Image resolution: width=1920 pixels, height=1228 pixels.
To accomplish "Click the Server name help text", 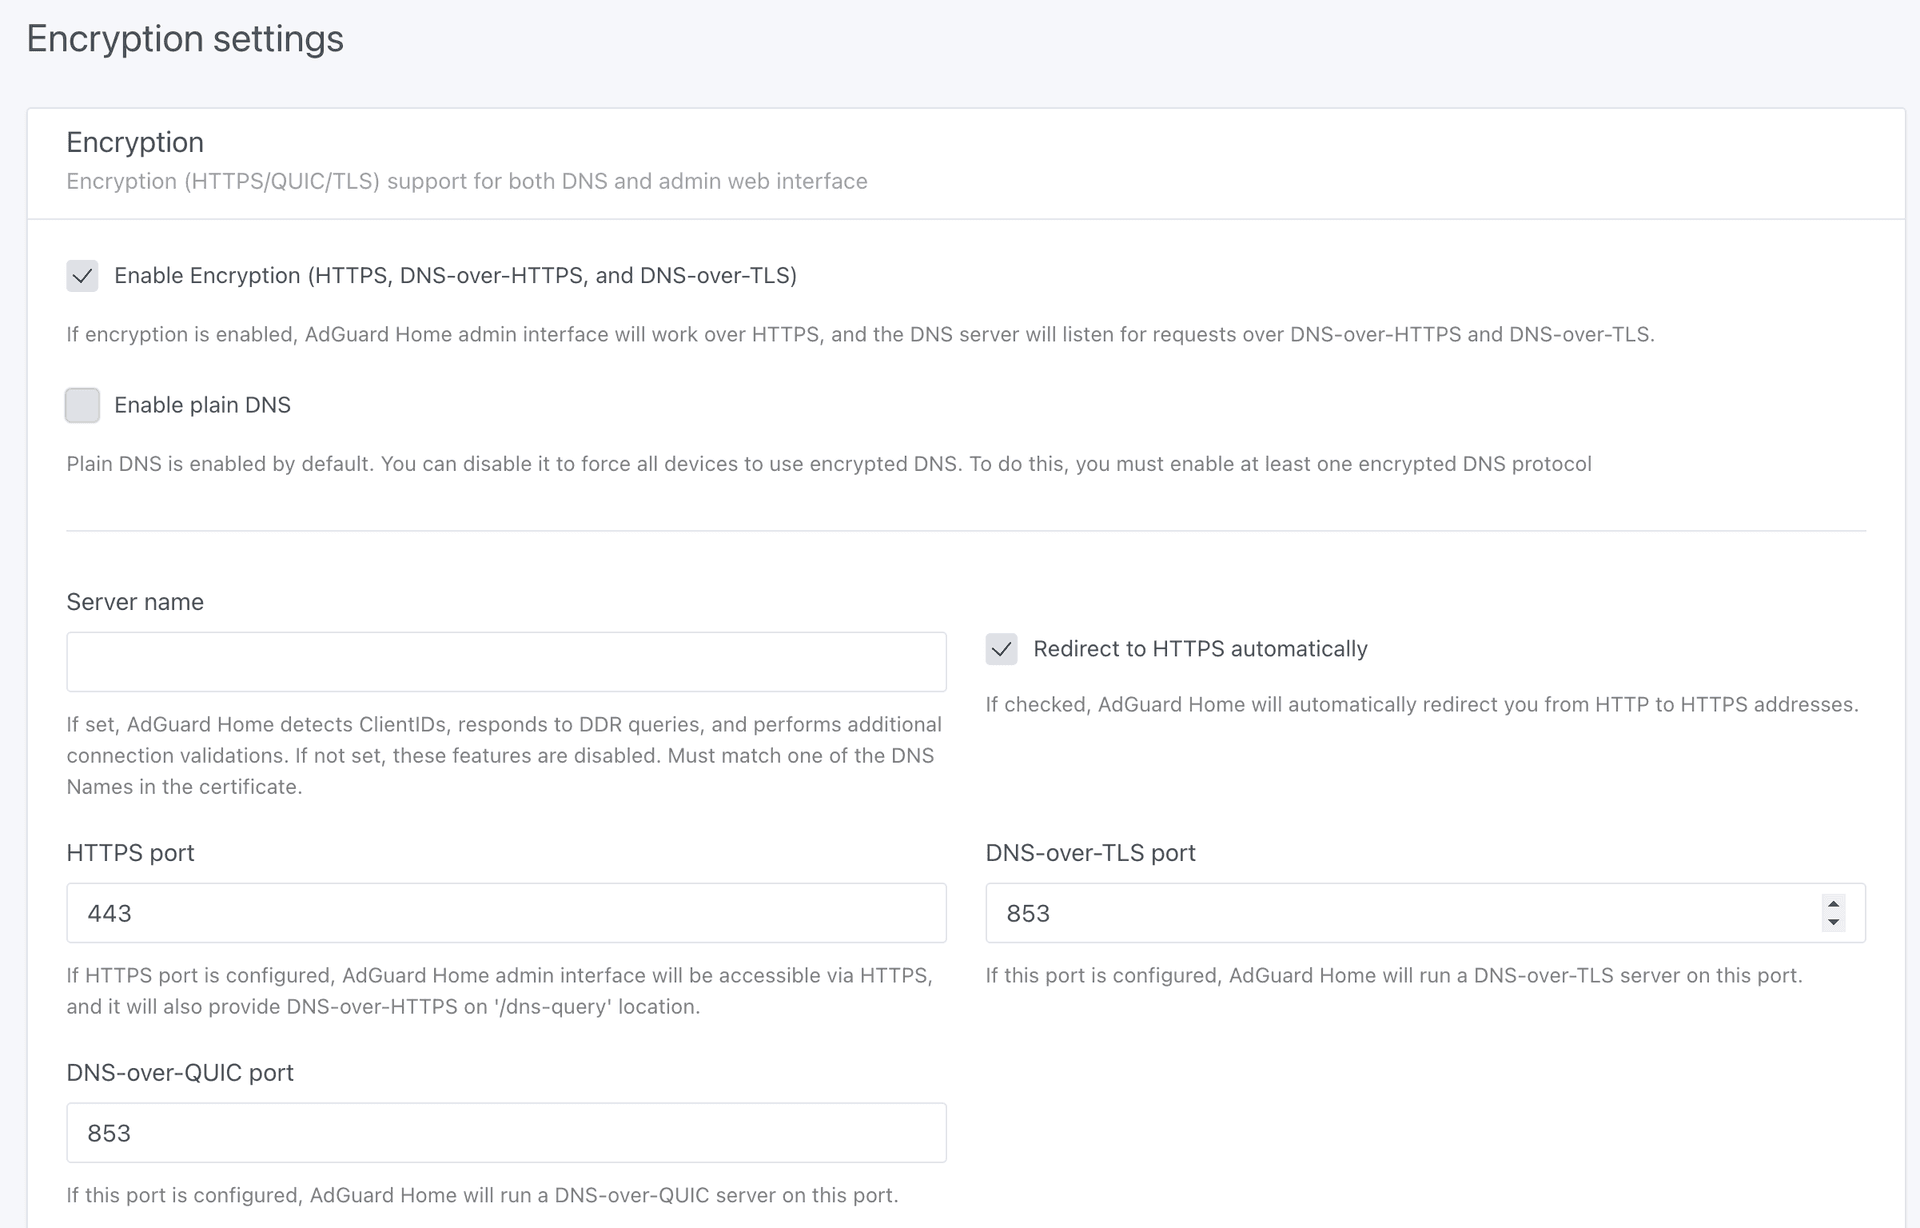I will click(x=504, y=755).
